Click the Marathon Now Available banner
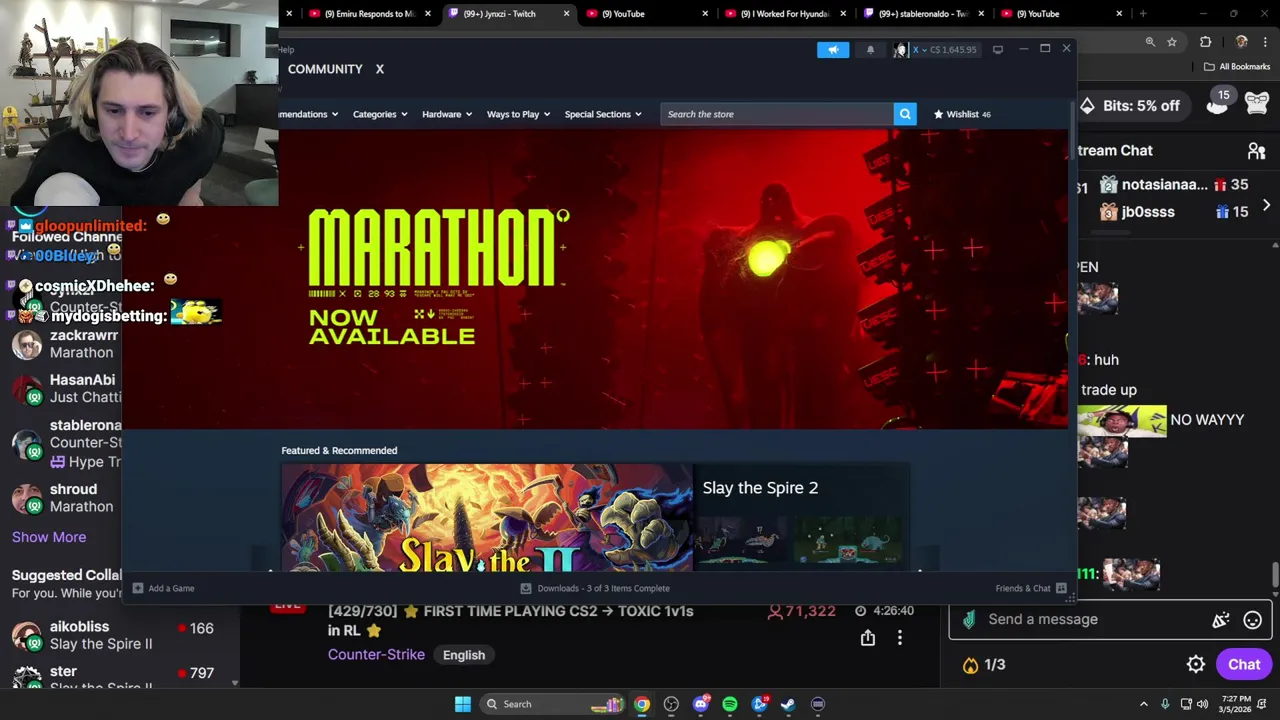Screen dimensions: 1280x720 coord(596,279)
